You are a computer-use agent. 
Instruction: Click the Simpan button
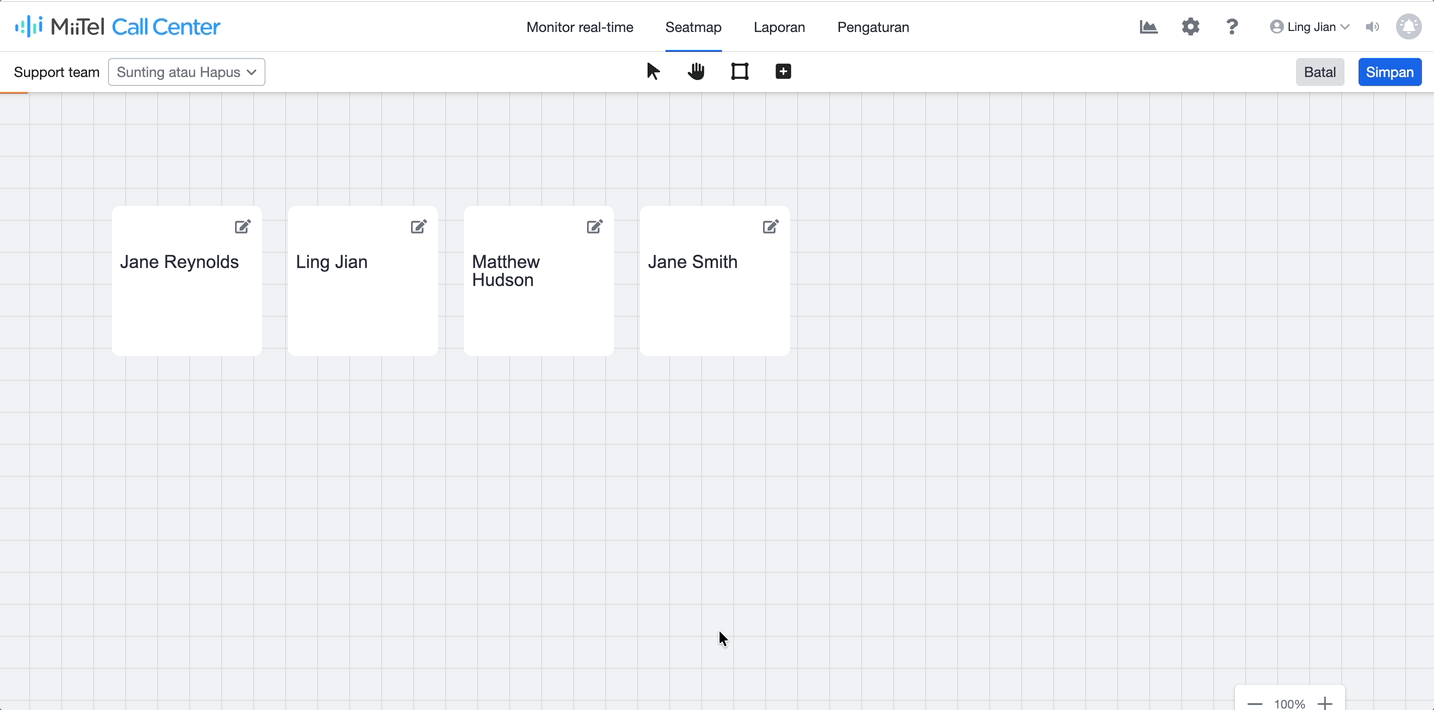(1390, 72)
